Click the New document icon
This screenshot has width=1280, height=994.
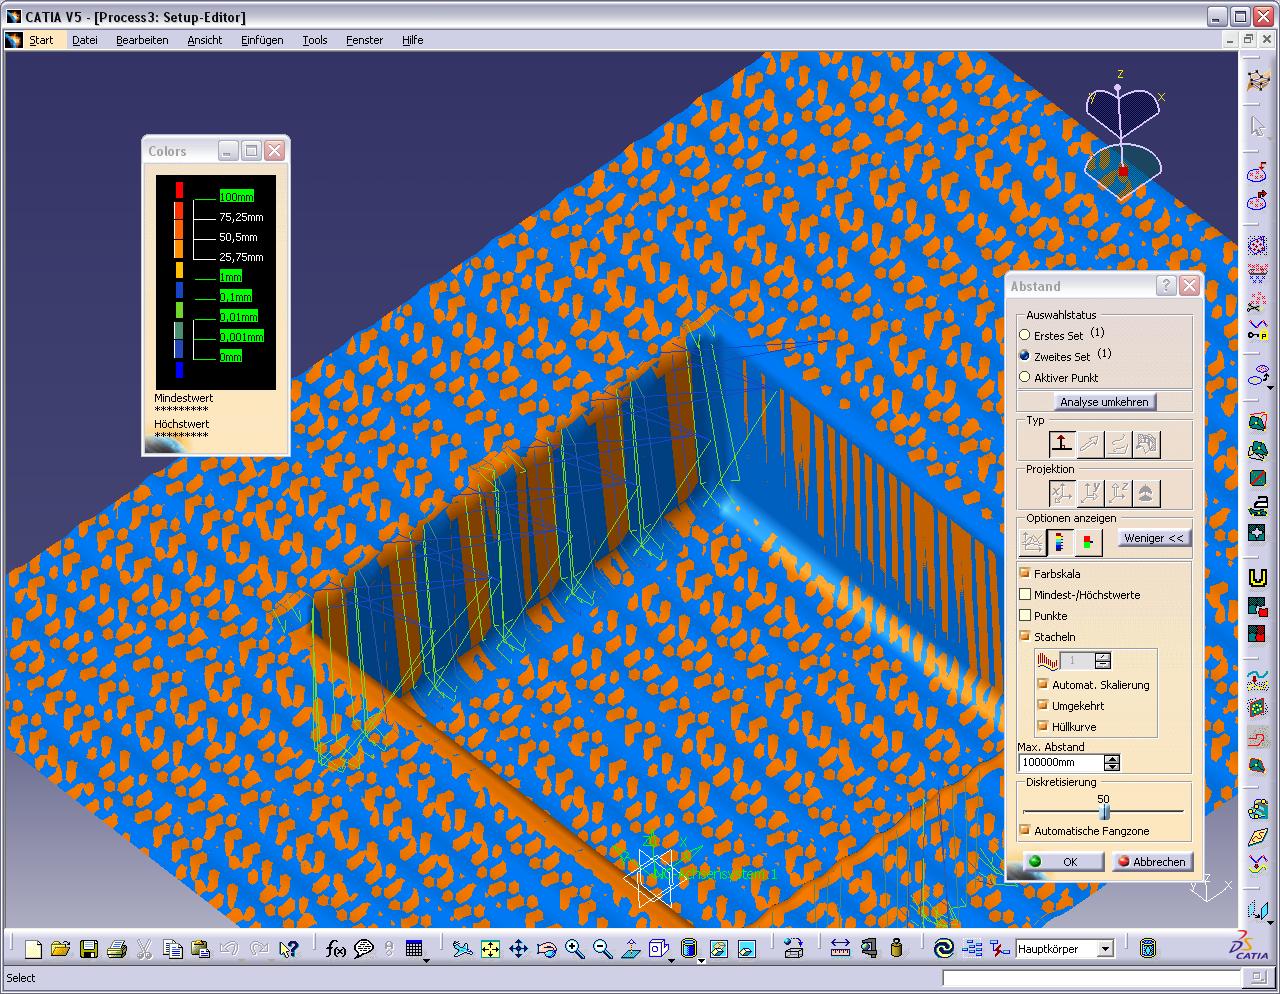pyautogui.click(x=33, y=949)
